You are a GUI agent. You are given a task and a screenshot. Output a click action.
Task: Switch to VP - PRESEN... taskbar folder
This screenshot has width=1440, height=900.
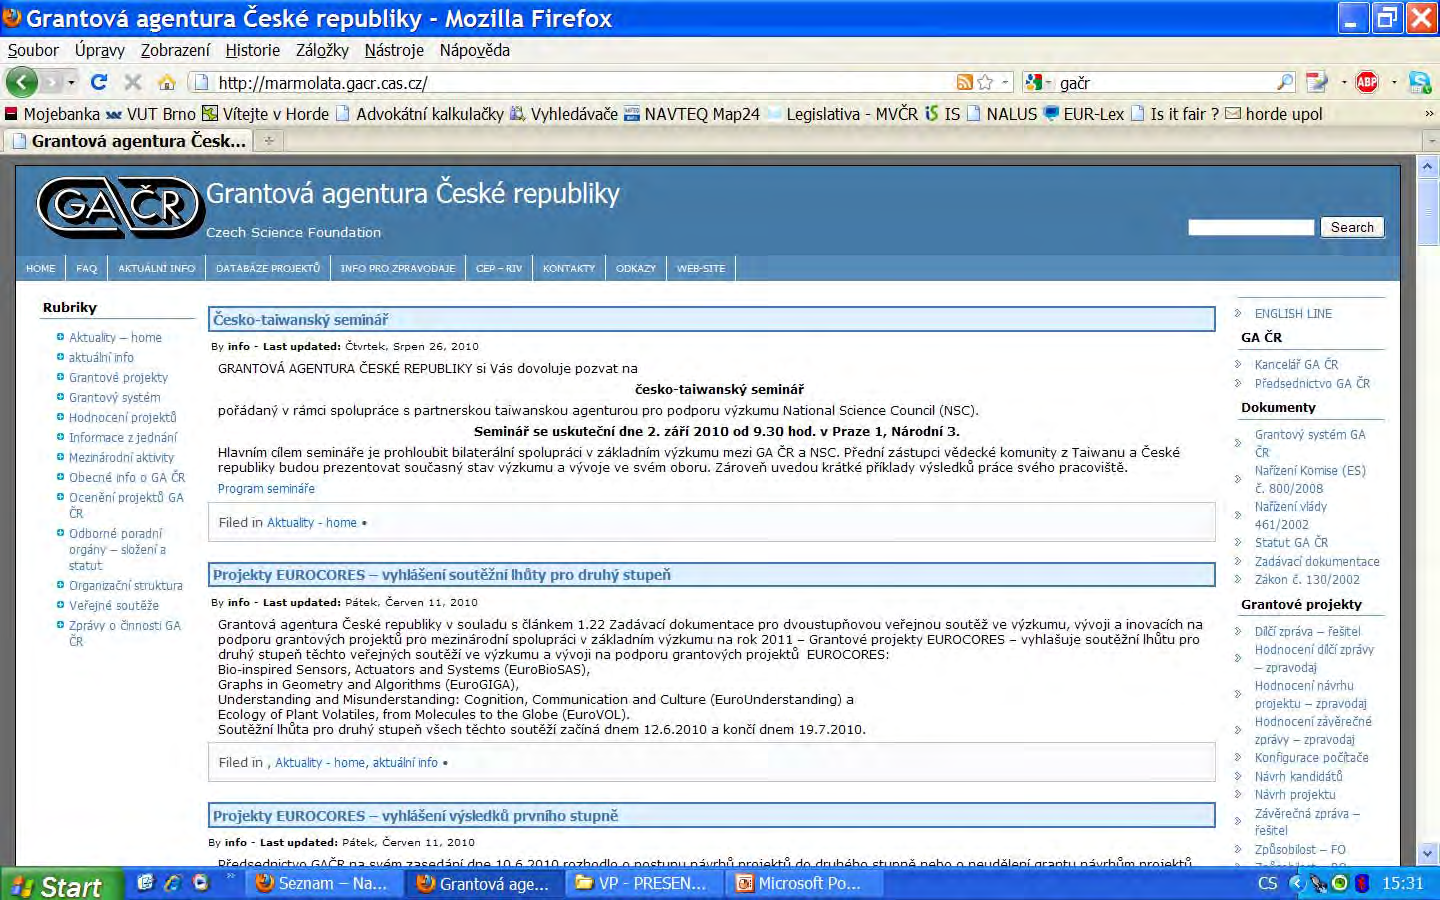click(x=644, y=883)
